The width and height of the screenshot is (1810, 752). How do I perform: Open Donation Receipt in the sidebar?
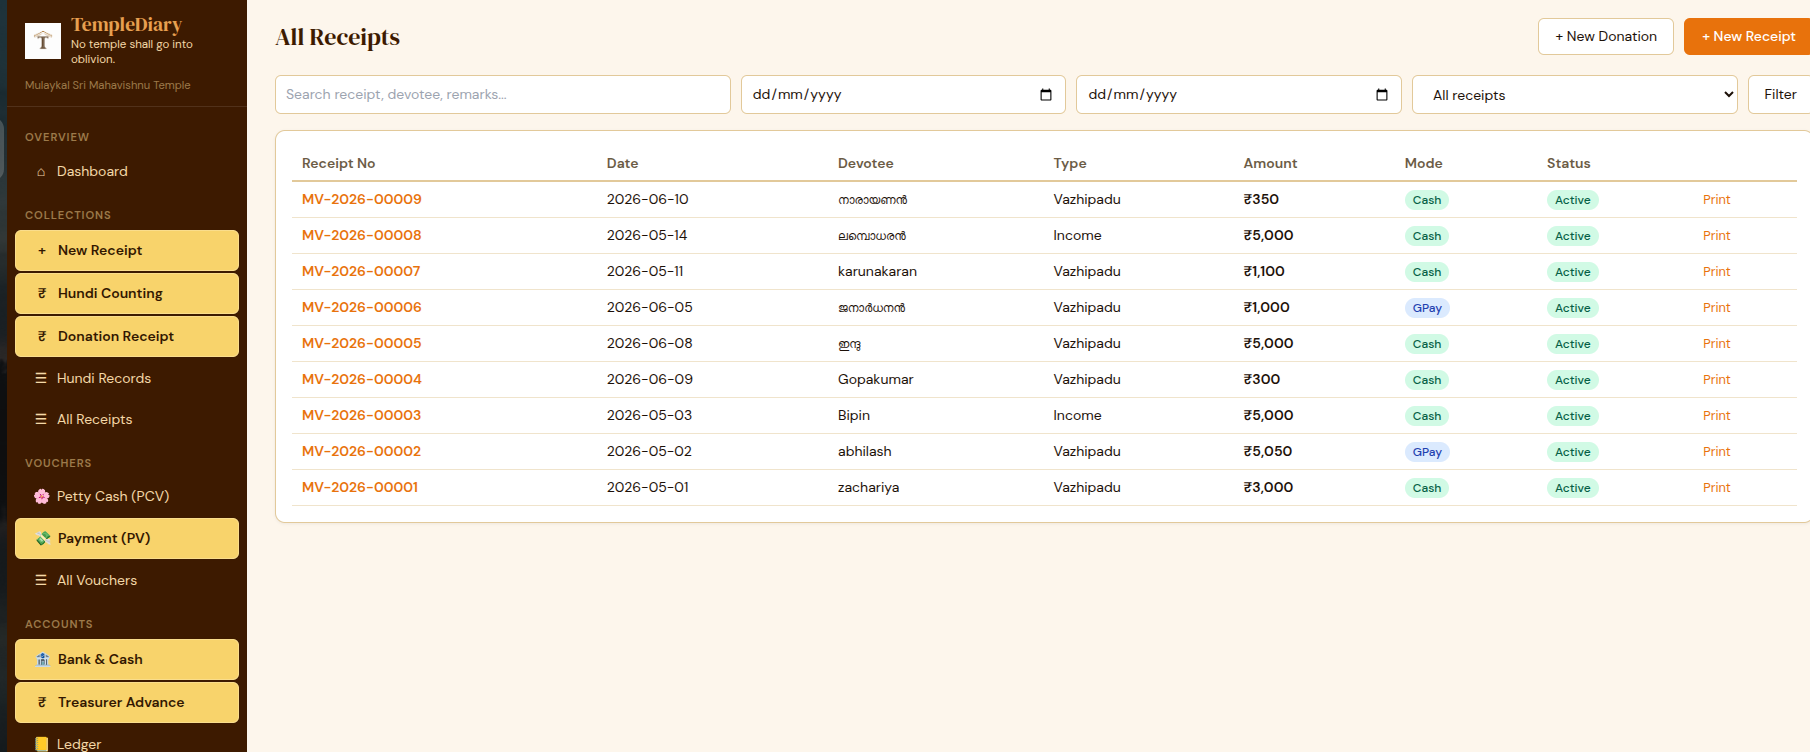(127, 337)
